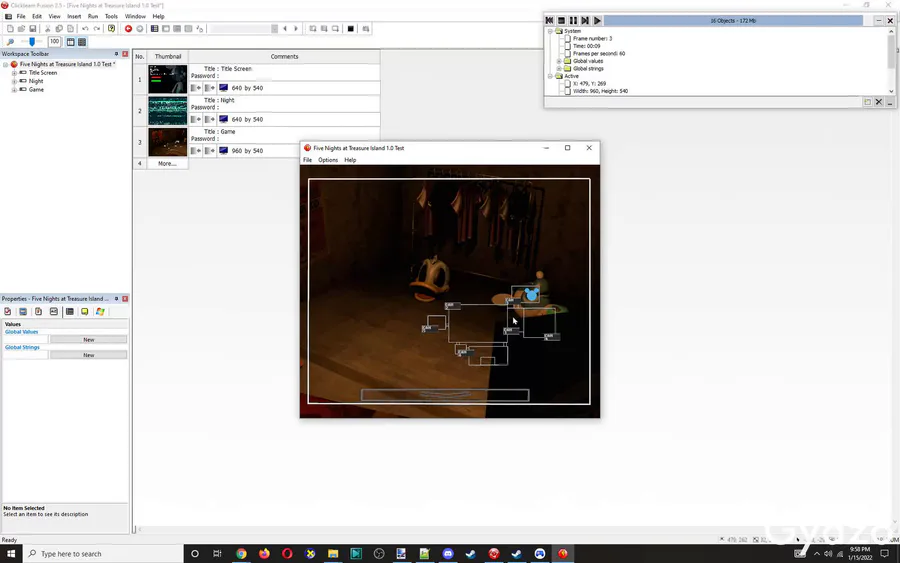Click the next frame arrow in toolbar

296,29
